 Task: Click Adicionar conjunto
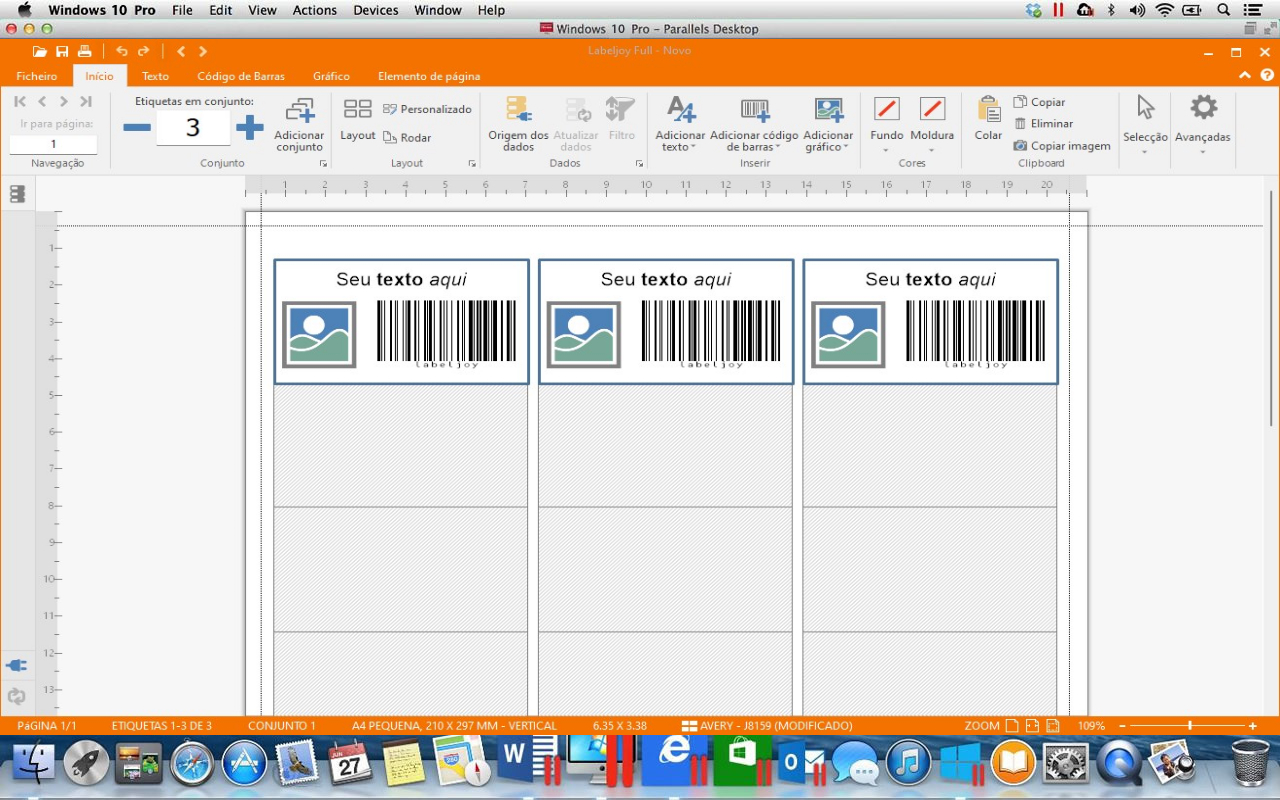(x=299, y=125)
